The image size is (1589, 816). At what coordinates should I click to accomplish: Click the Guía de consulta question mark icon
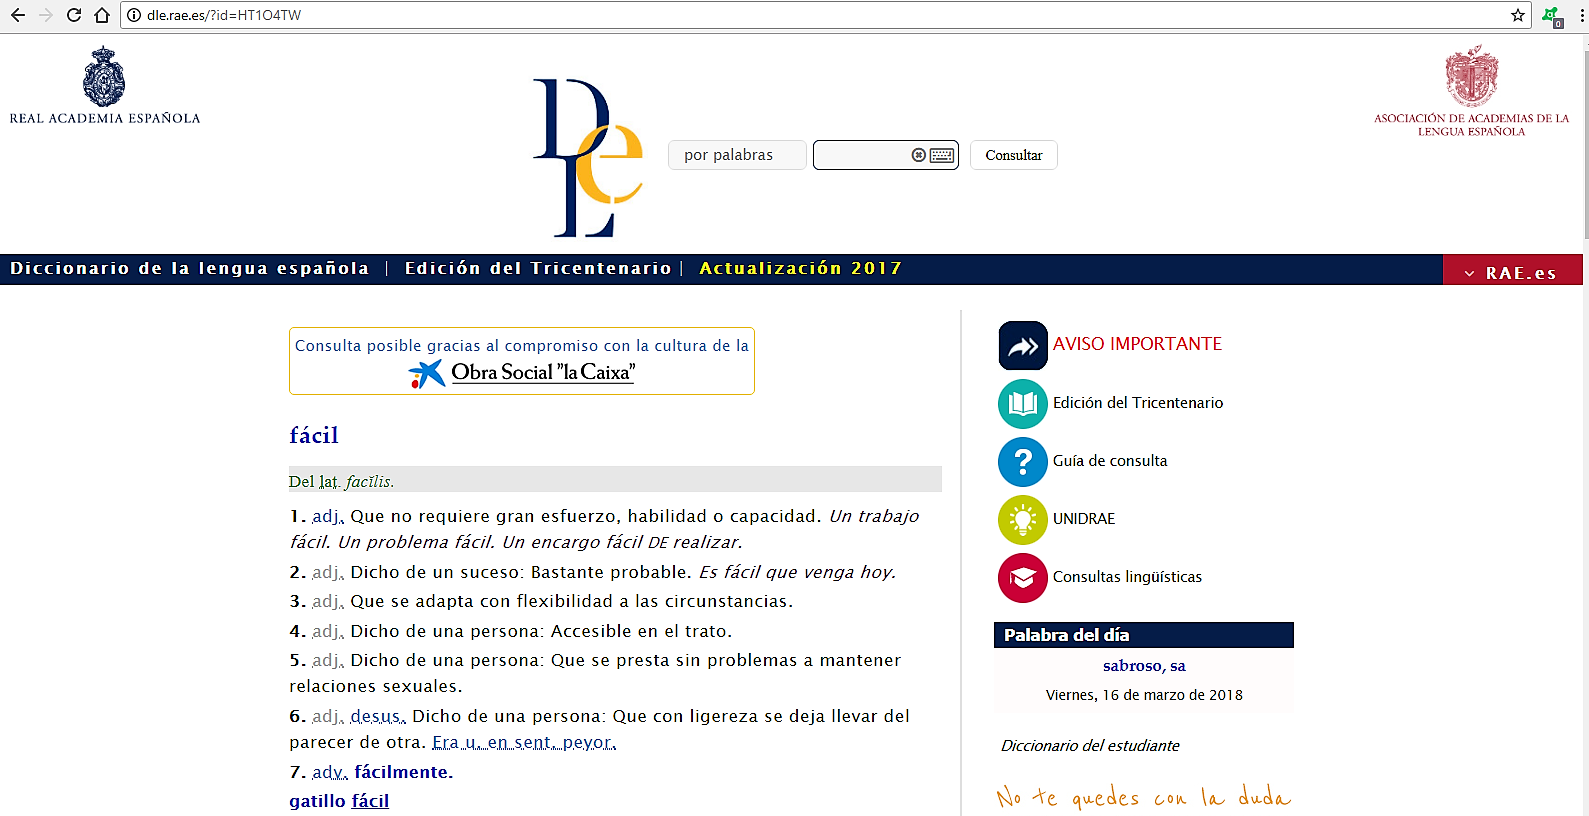[1023, 462]
